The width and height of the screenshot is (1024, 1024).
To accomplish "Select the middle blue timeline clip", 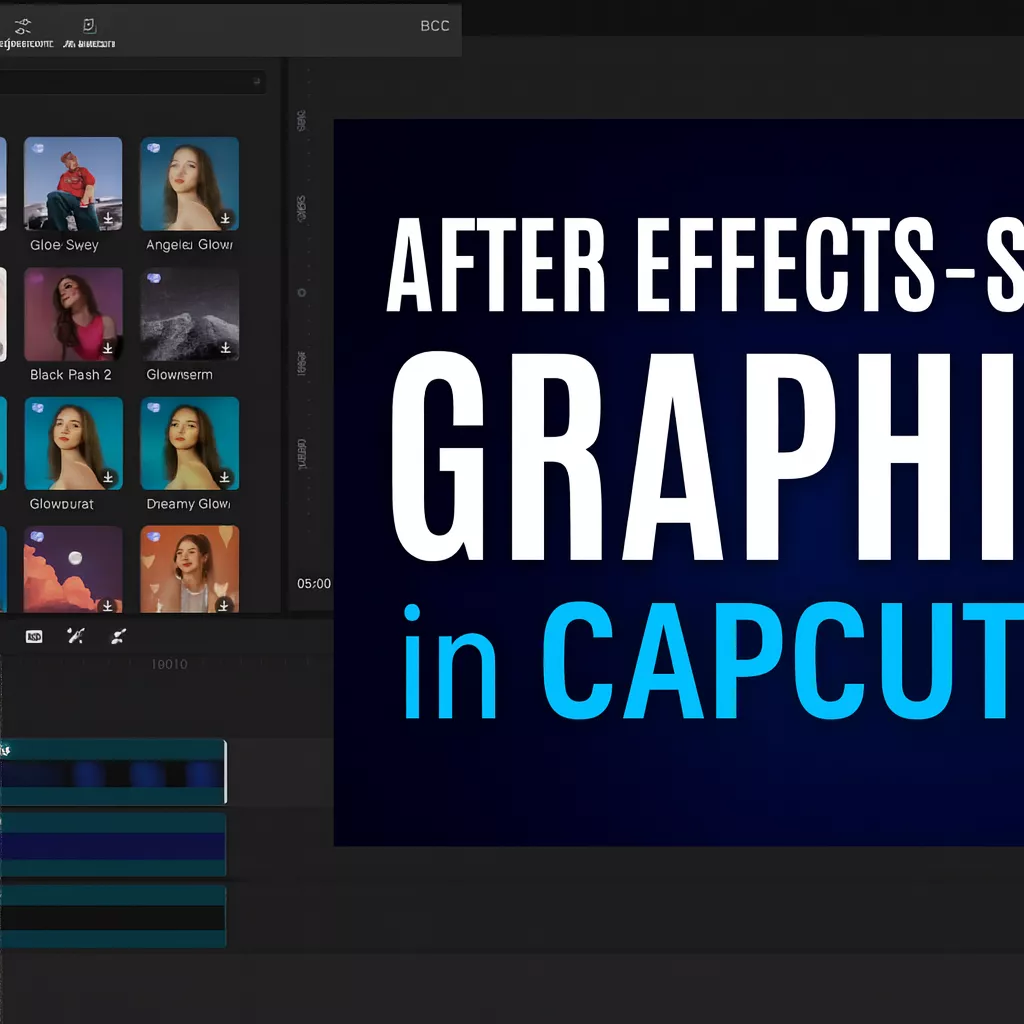I will (112, 845).
